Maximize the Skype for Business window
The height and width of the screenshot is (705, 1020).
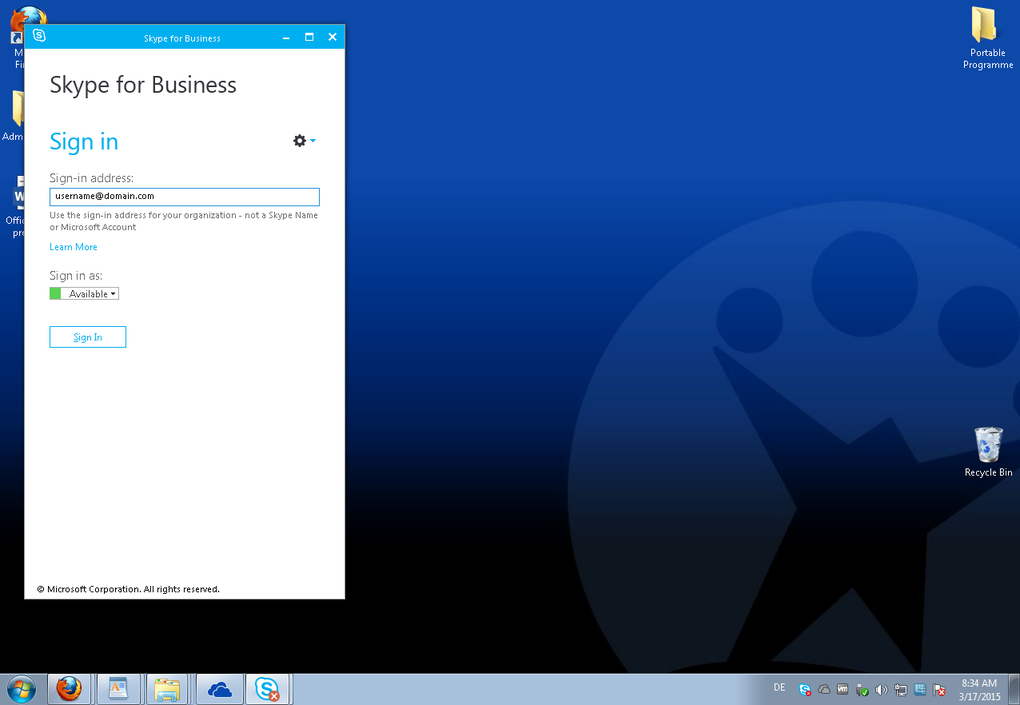[309, 37]
